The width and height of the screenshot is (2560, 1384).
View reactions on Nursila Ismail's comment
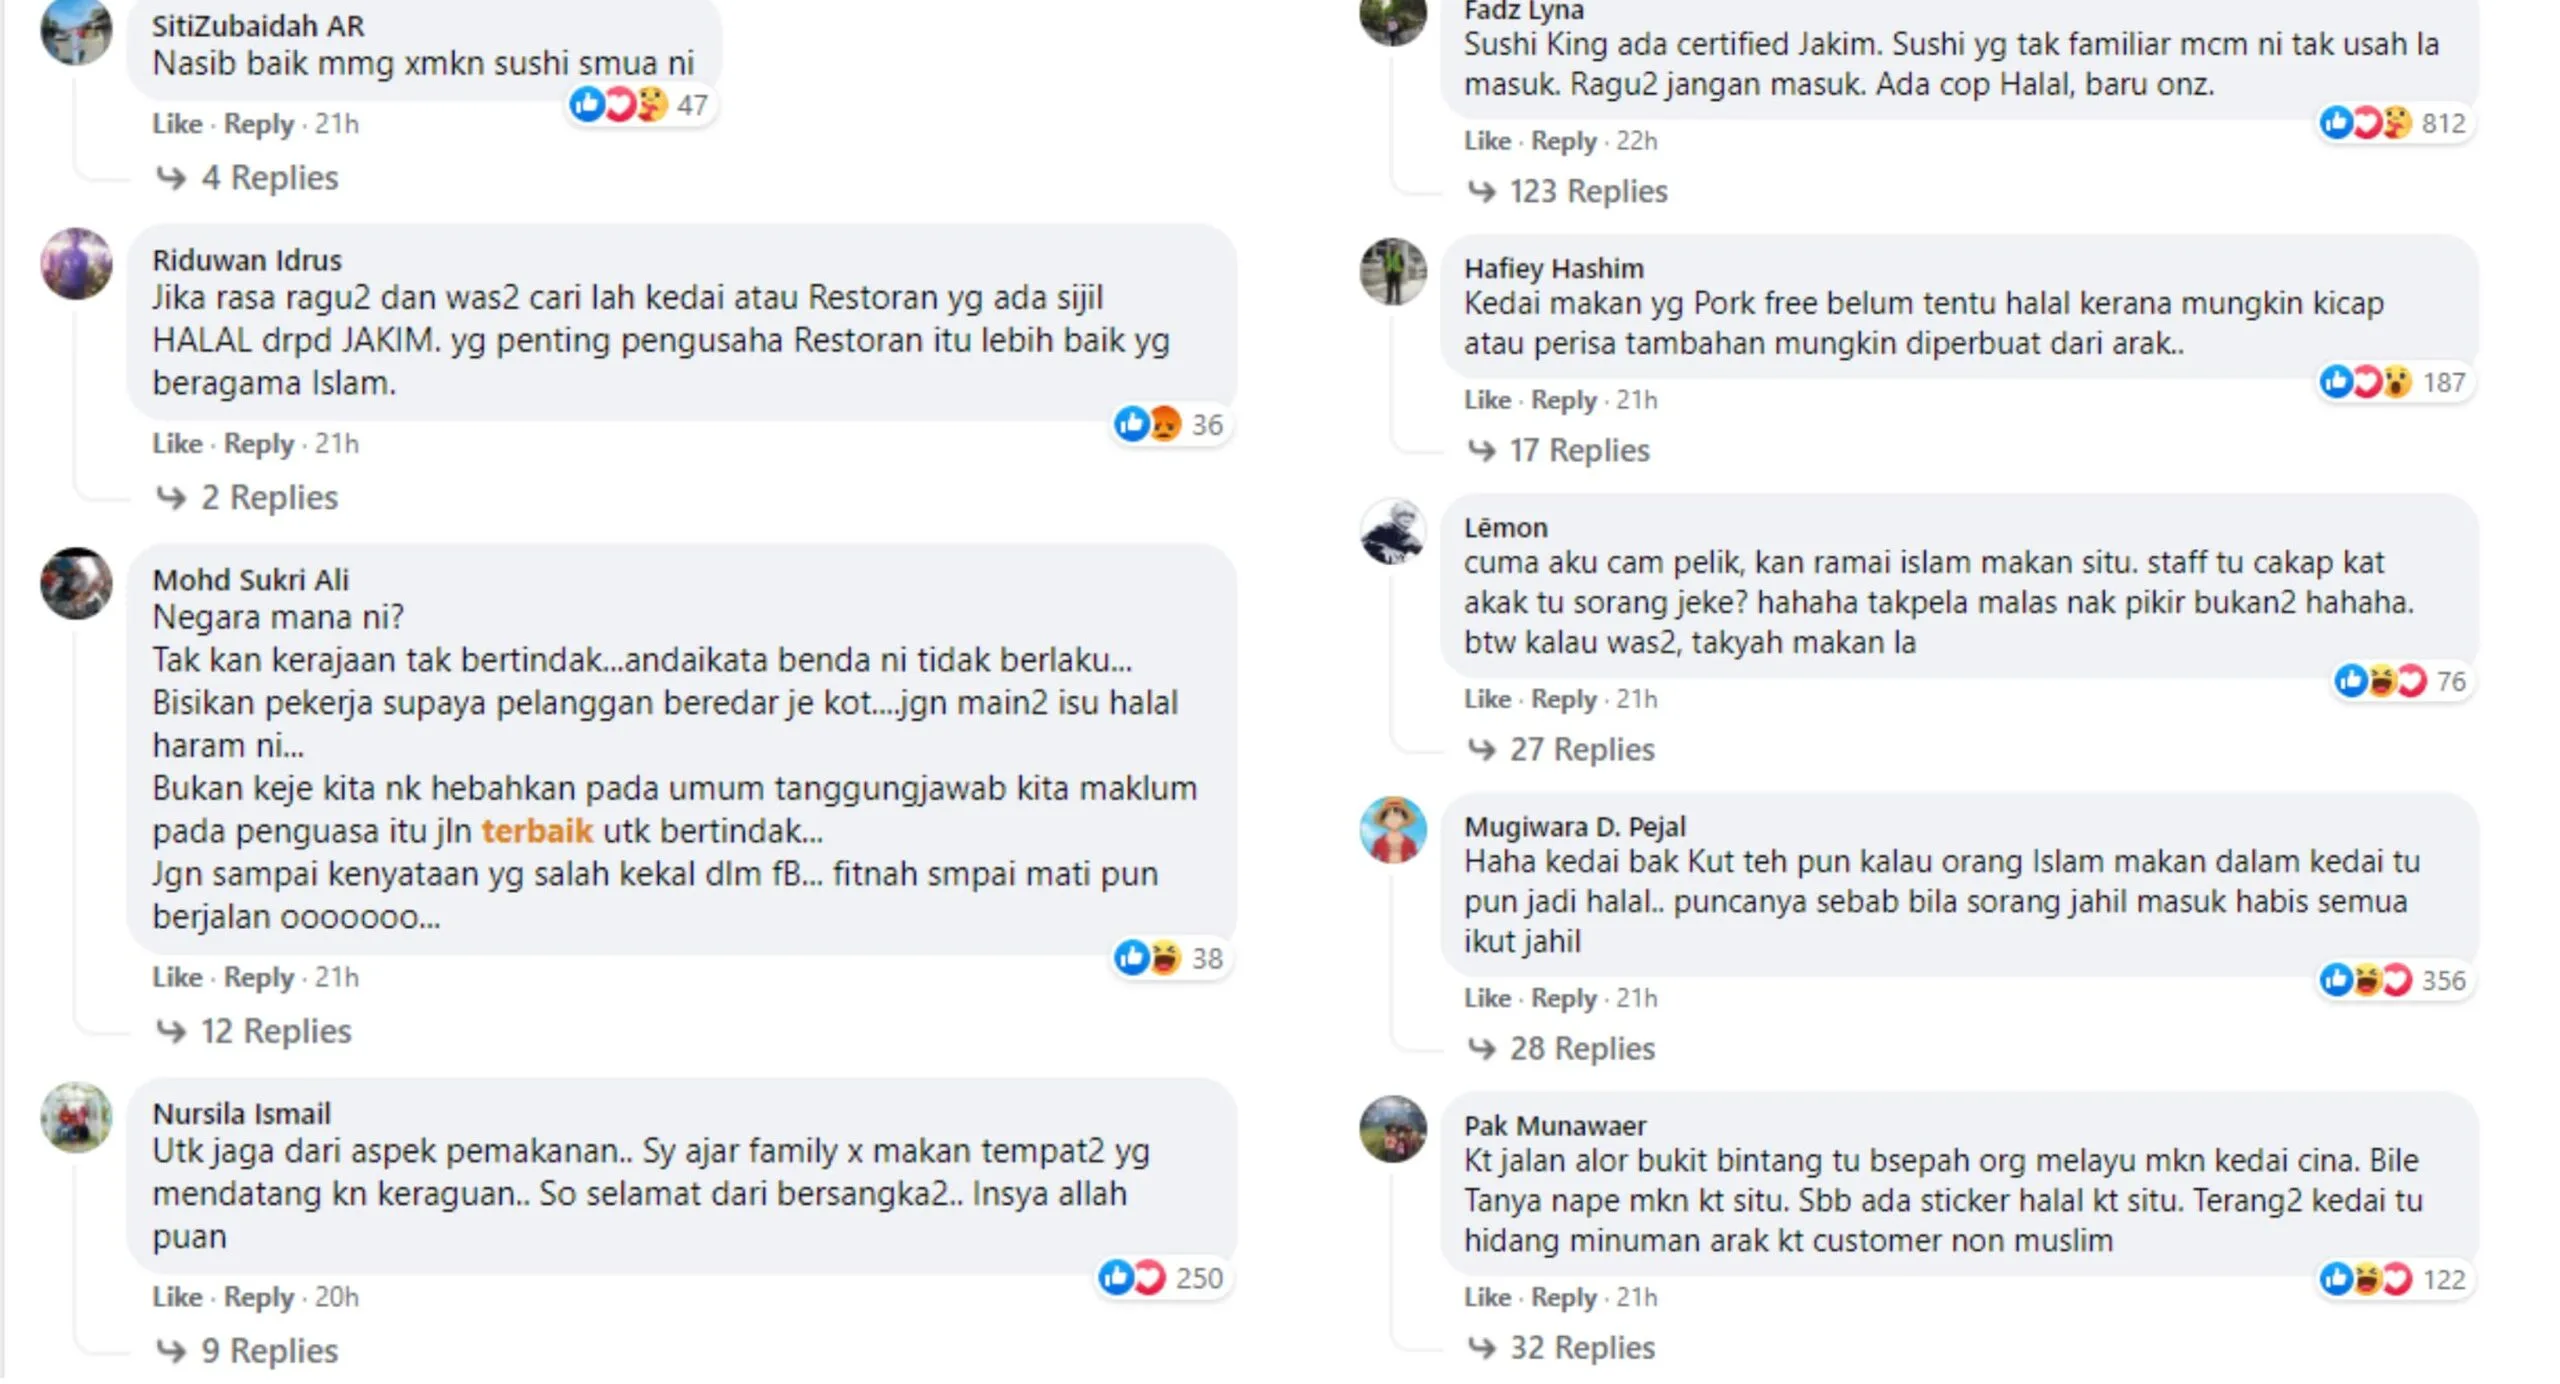pos(1160,1278)
